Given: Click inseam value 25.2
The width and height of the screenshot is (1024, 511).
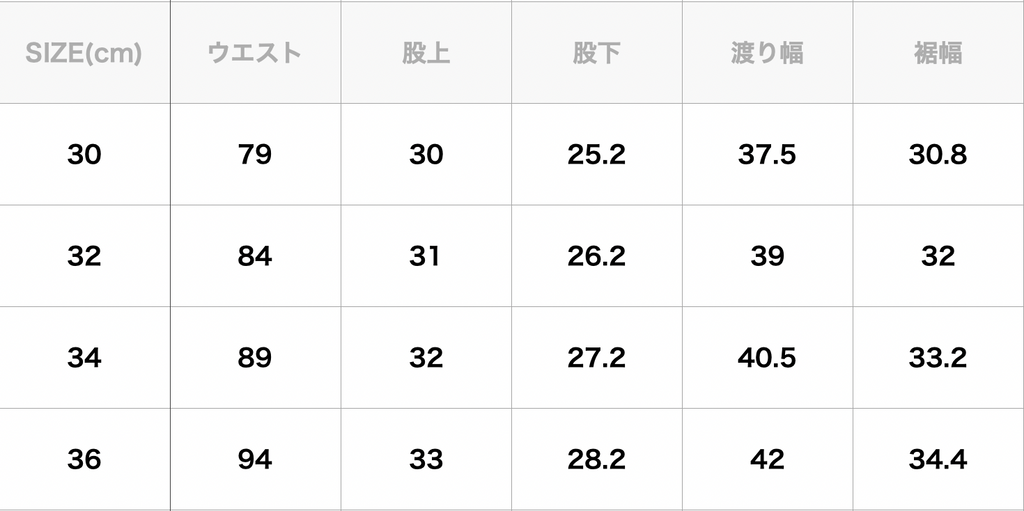Looking at the screenshot, I should coord(596,155).
